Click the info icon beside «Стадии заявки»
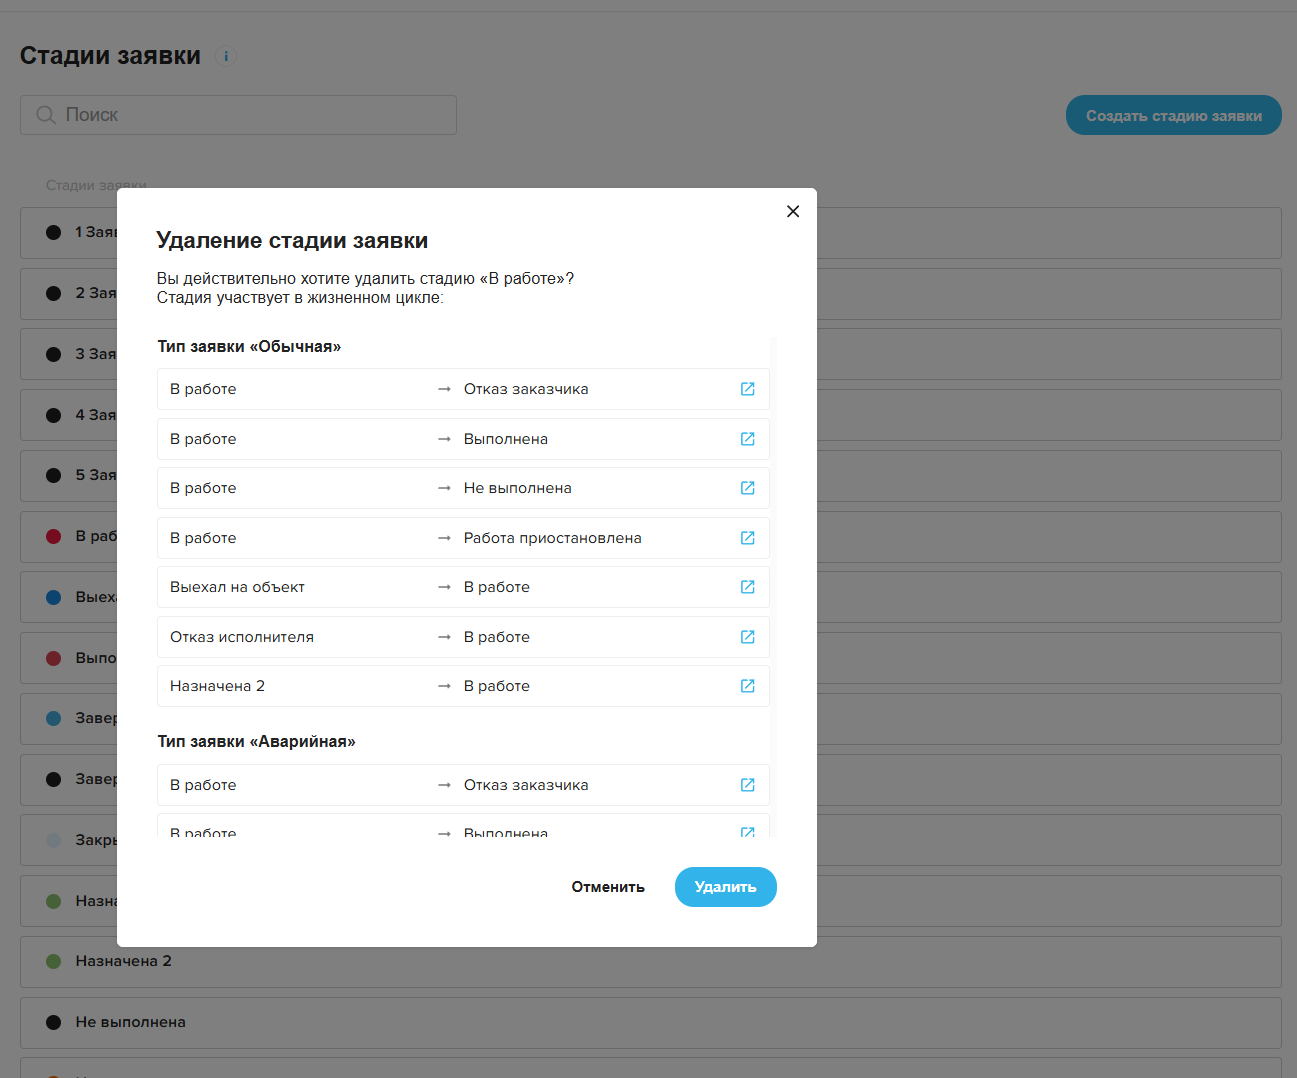 pos(226,56)
